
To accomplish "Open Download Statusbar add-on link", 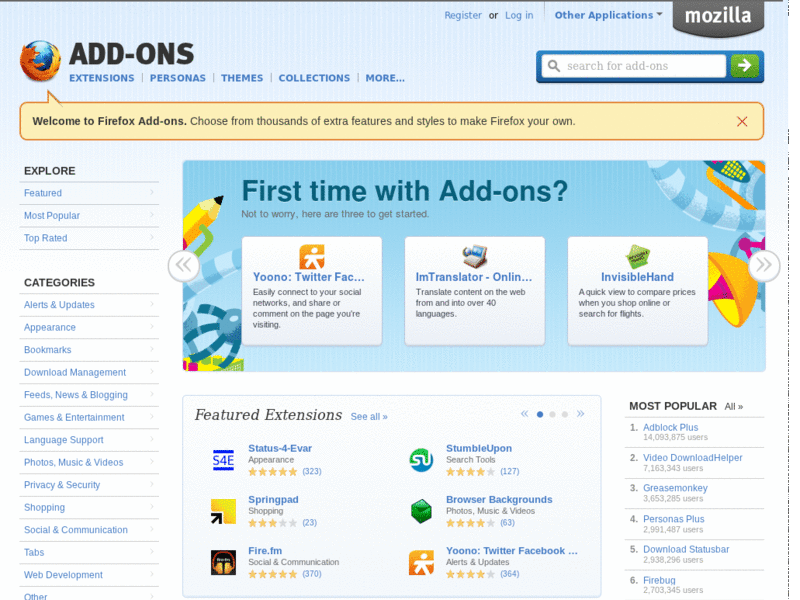I will 686,549.
